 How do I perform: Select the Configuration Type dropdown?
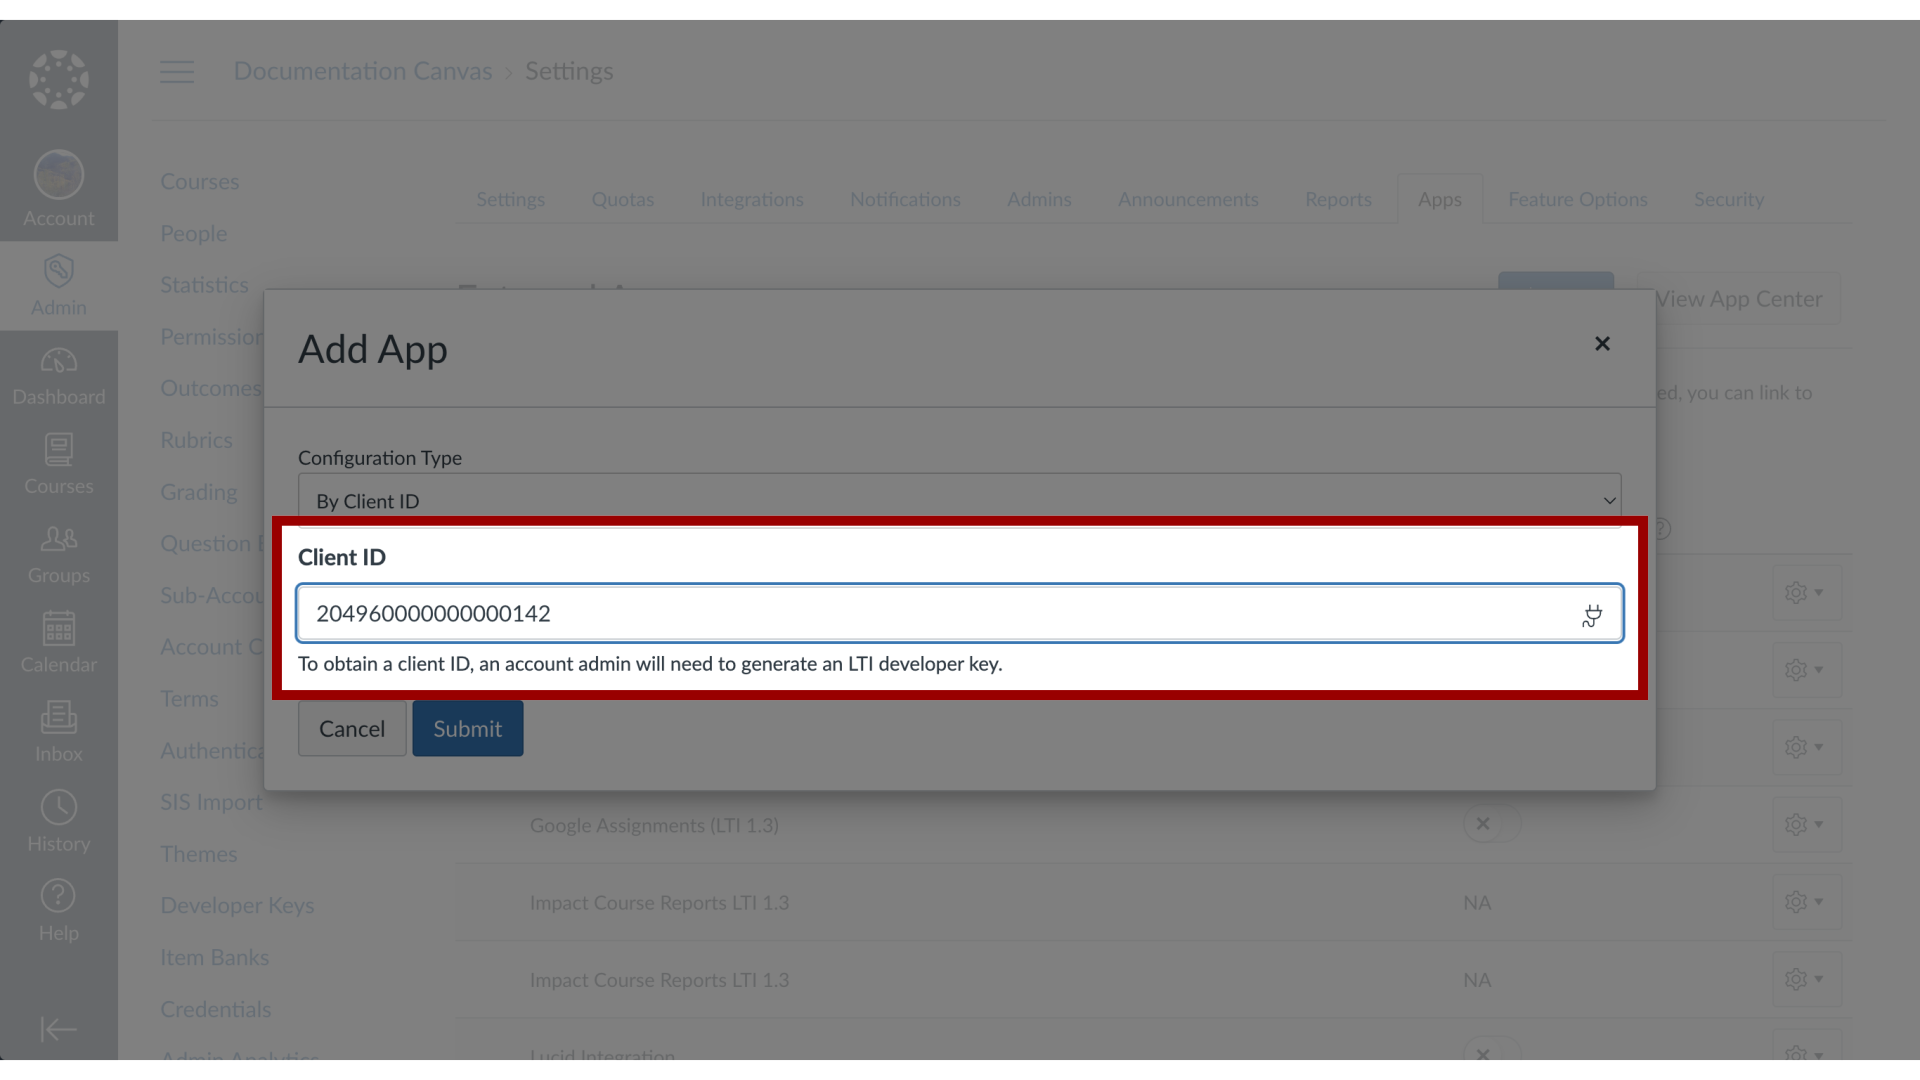[x=960, y=500]
